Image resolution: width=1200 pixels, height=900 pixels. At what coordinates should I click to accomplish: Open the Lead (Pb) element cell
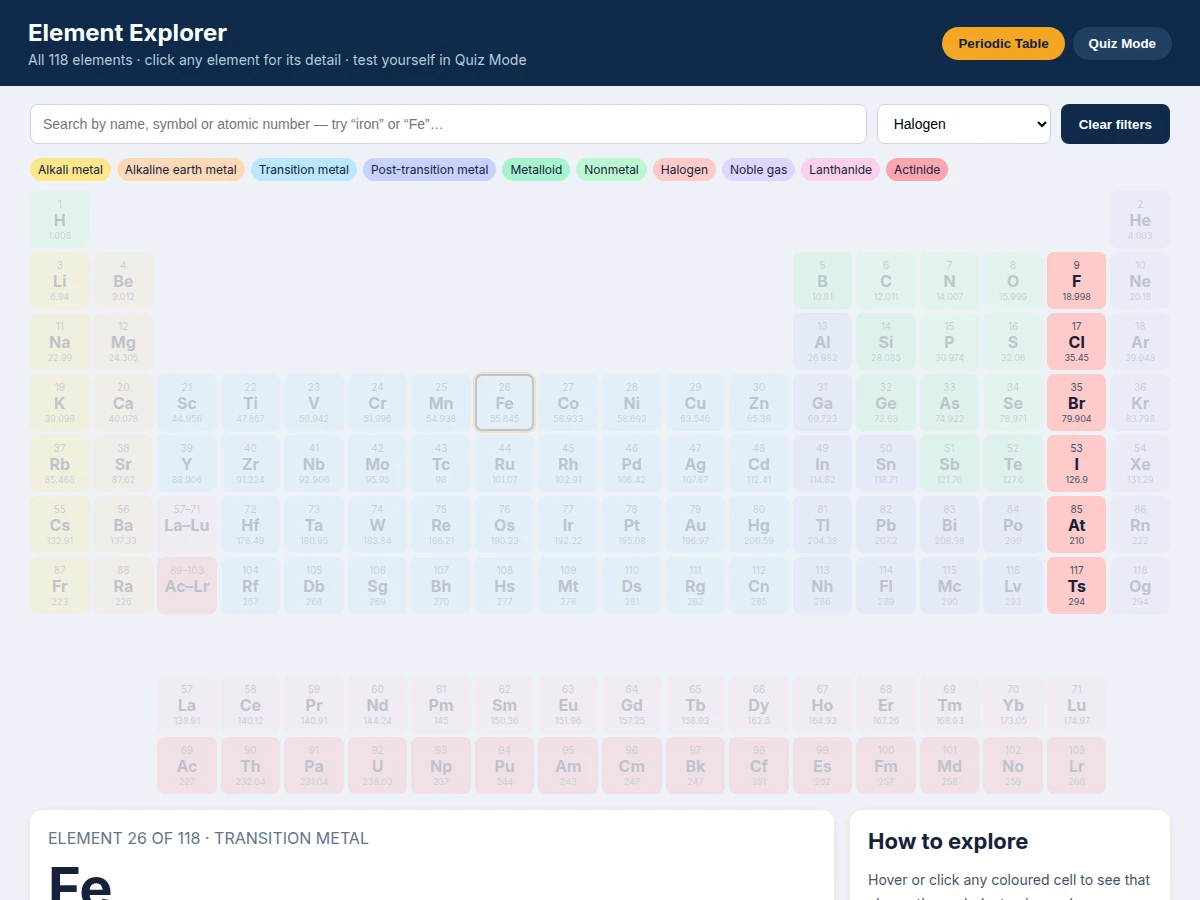(x=886, y=525)
